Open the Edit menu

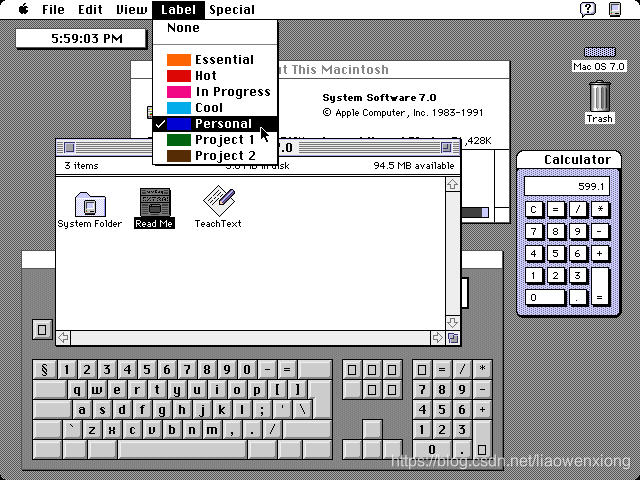[90, 9]
